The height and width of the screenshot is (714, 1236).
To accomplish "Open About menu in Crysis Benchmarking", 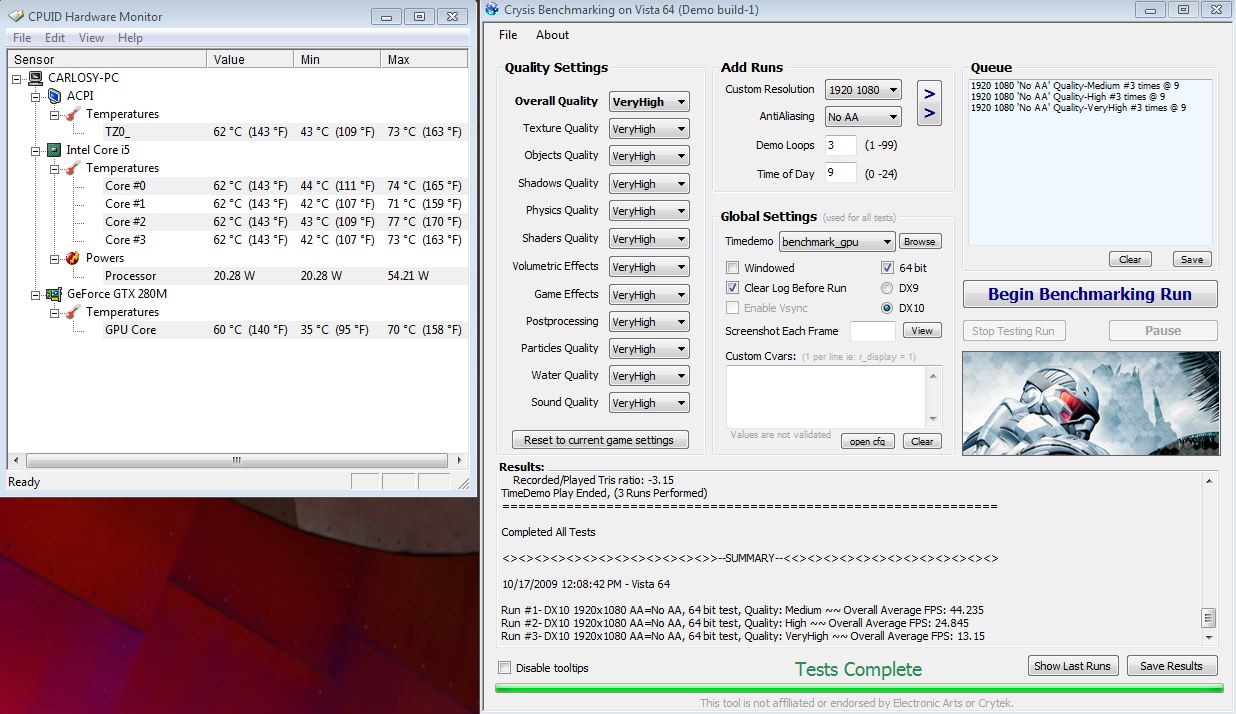I will click(x=552, y=35).
